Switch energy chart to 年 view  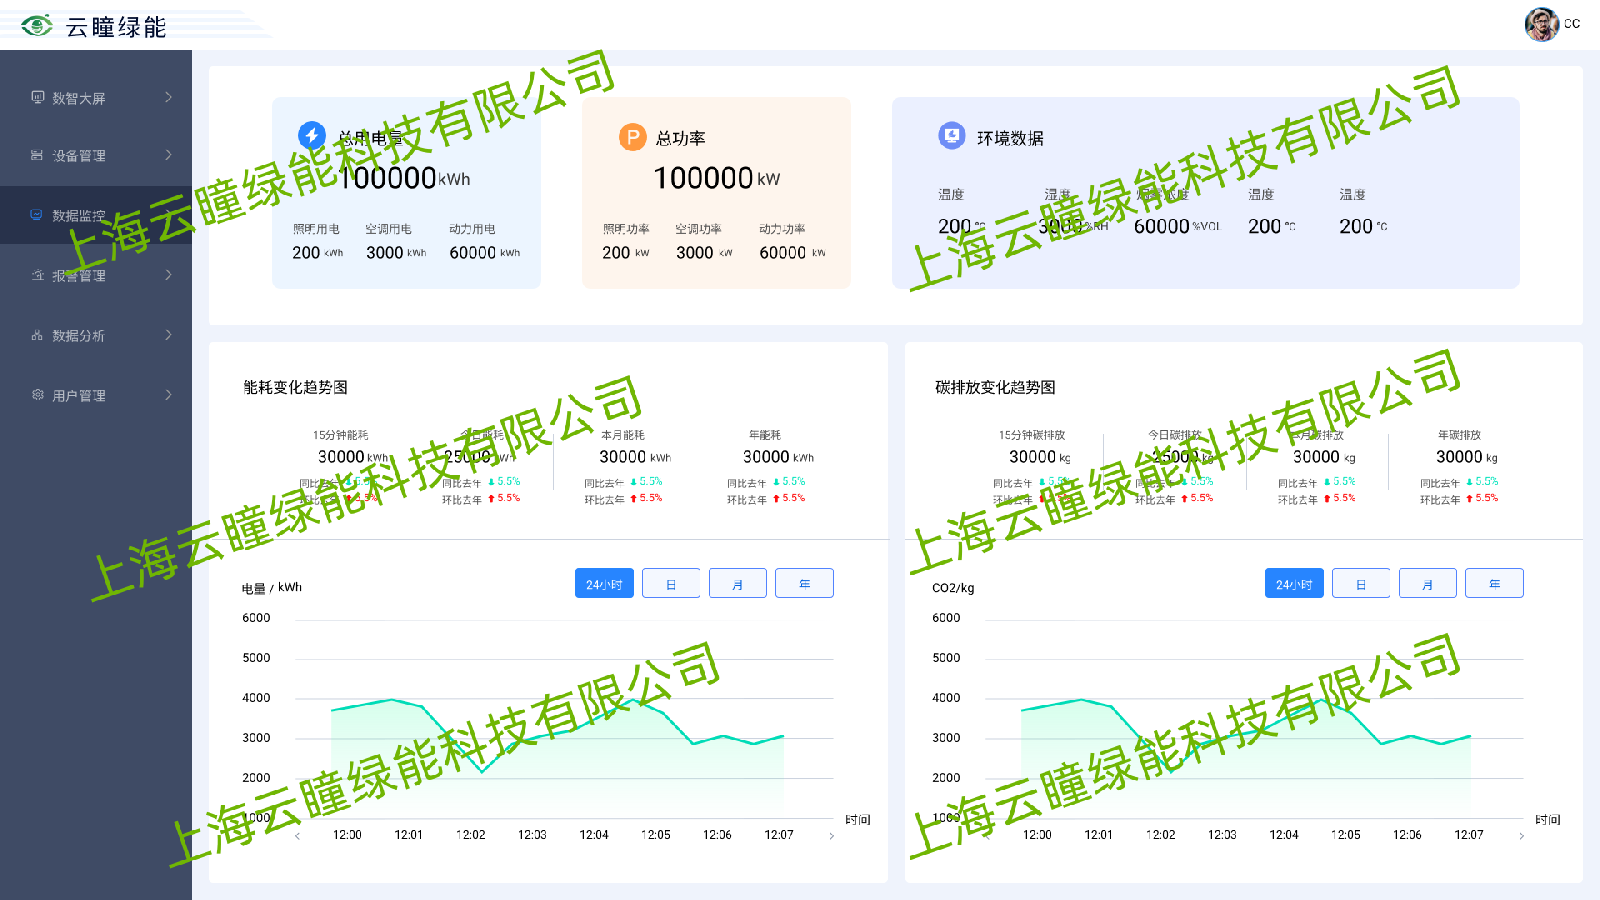[804, 584]
